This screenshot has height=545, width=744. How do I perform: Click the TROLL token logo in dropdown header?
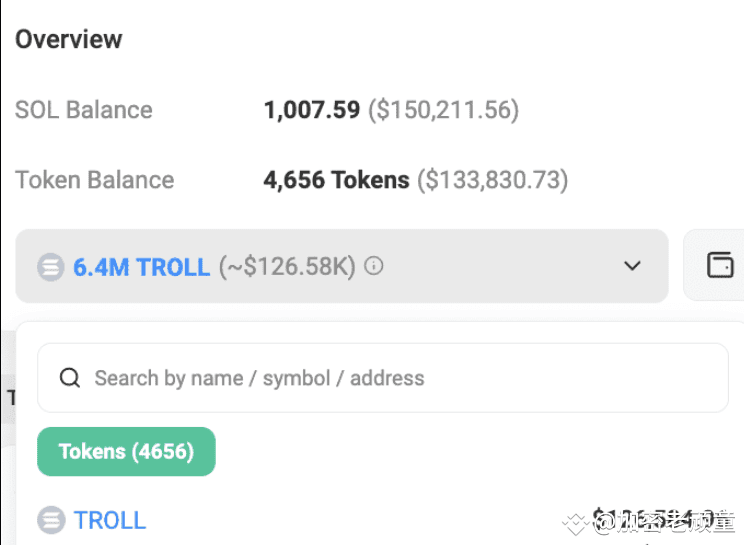tap(51, 267)
